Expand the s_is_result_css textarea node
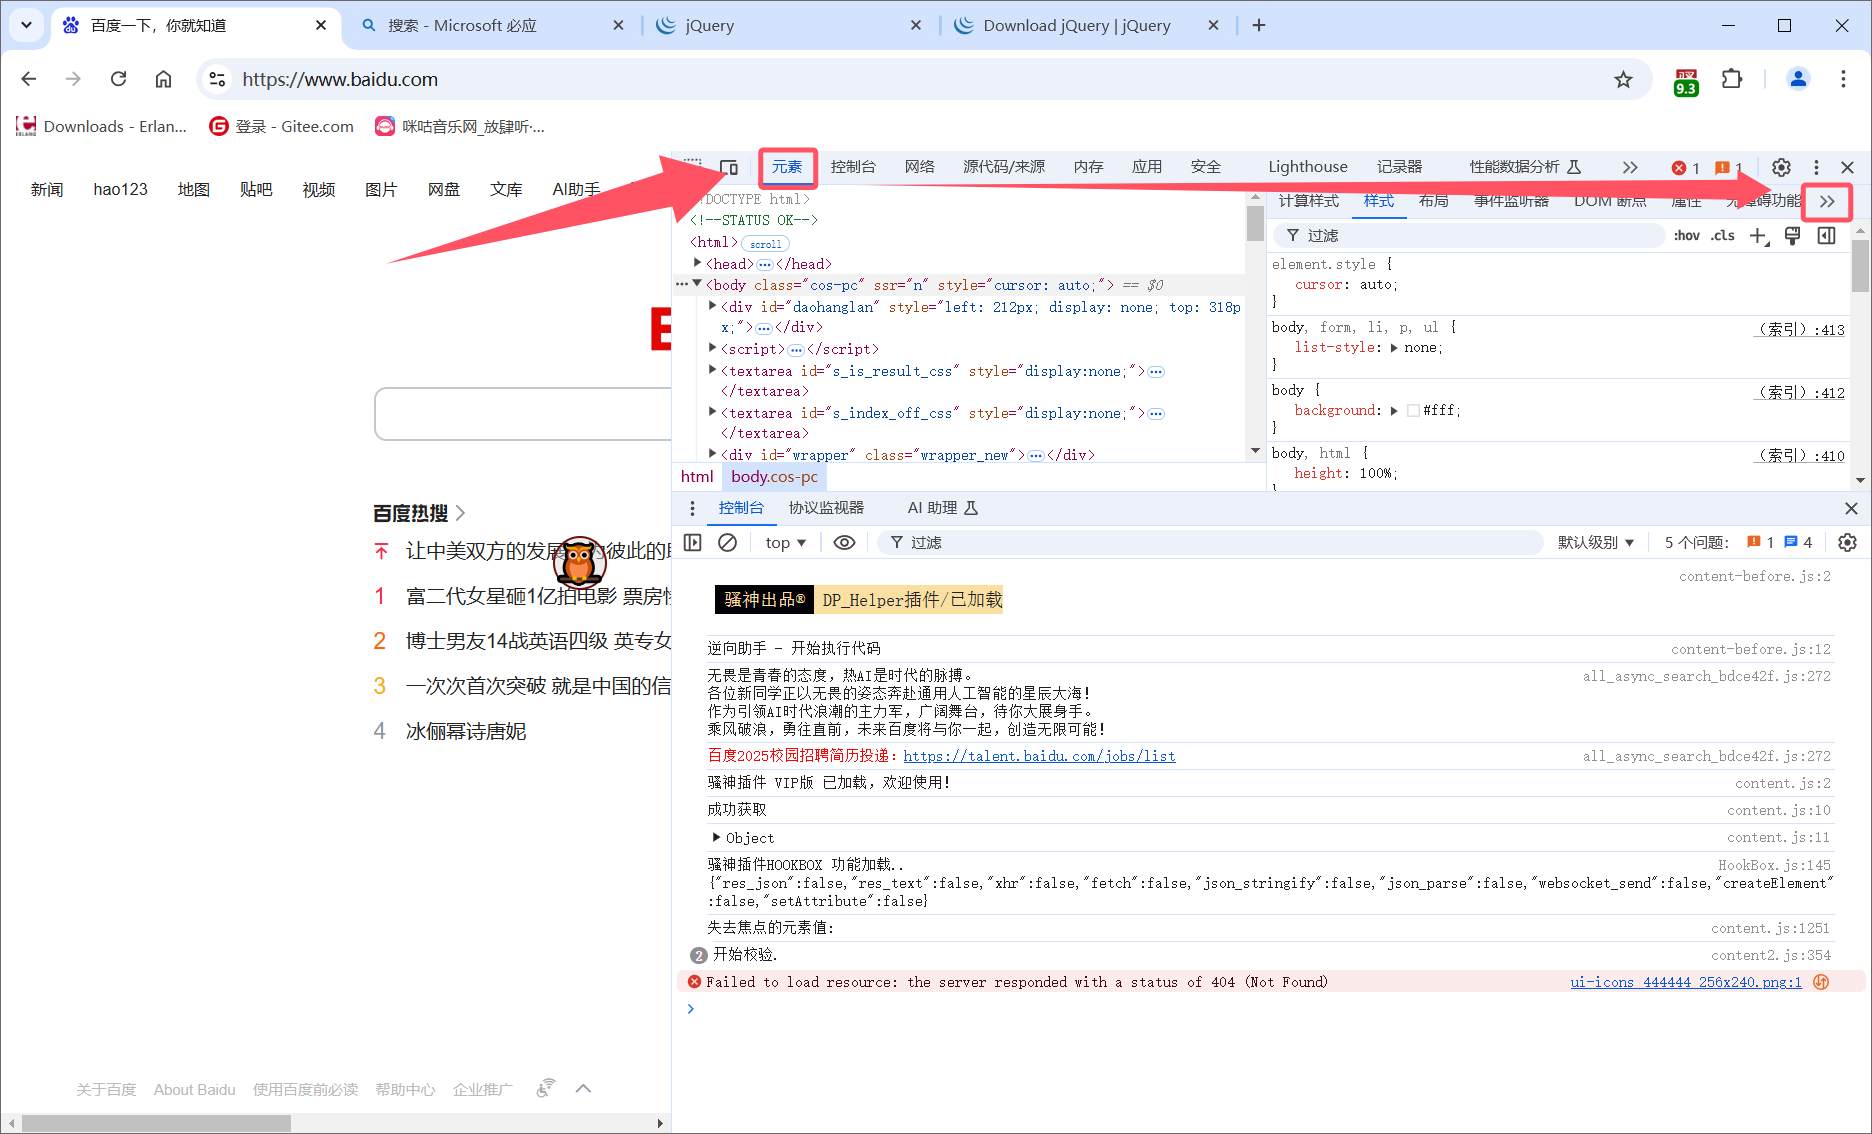 point(712,370)
